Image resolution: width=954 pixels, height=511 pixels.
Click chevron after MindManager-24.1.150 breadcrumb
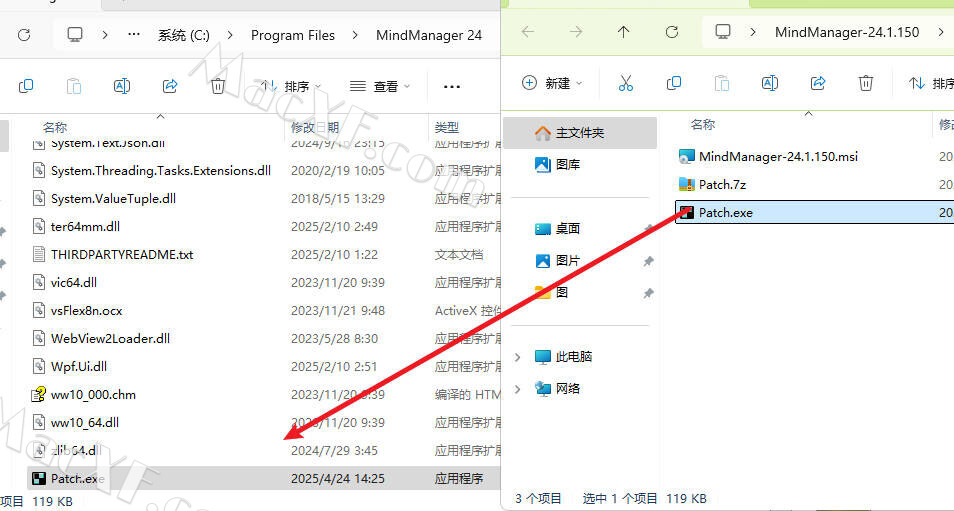[x=941, y=32]
